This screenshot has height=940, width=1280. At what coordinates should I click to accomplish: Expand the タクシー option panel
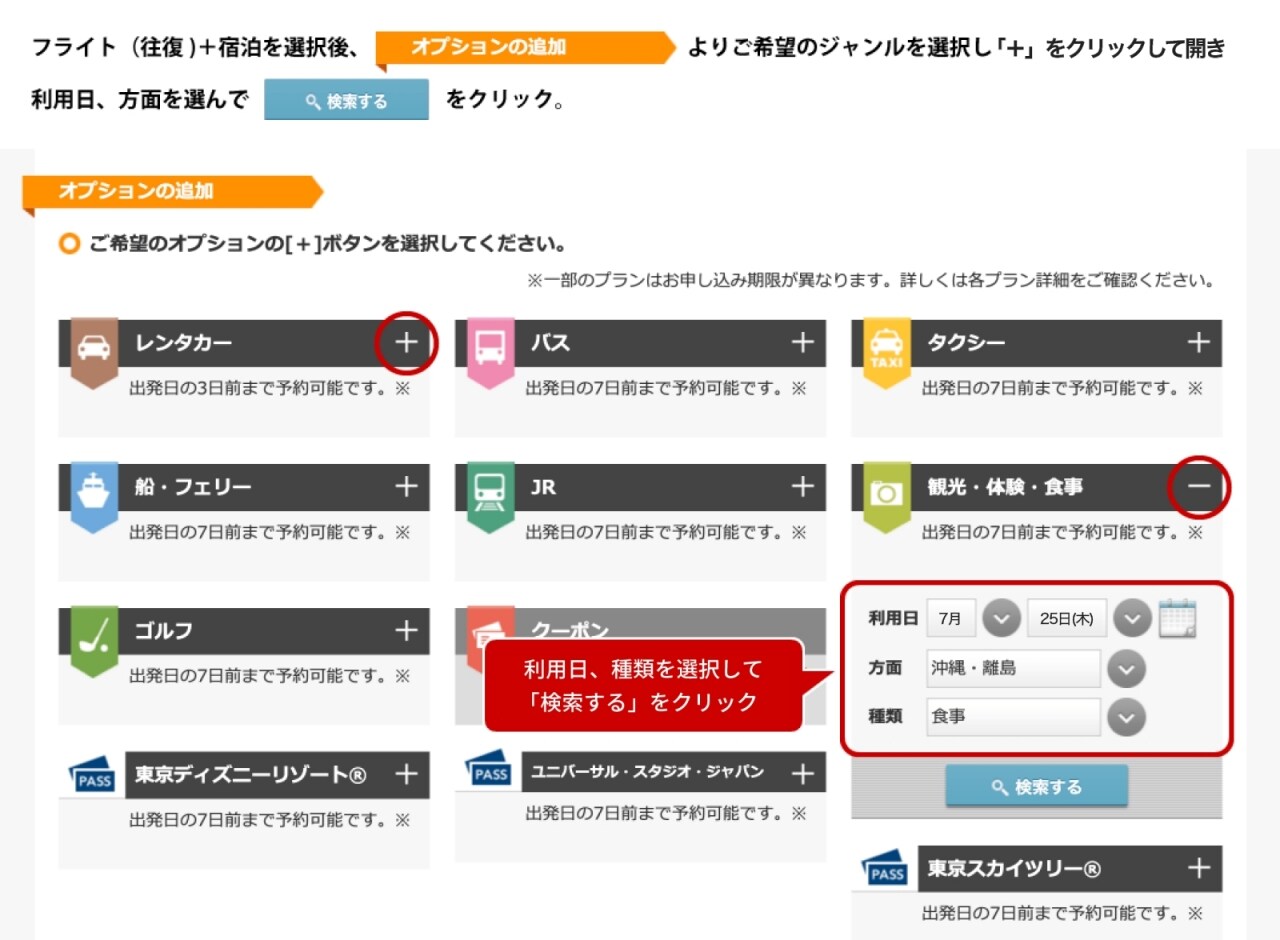pyautogui.click(x=1198, y=343)
